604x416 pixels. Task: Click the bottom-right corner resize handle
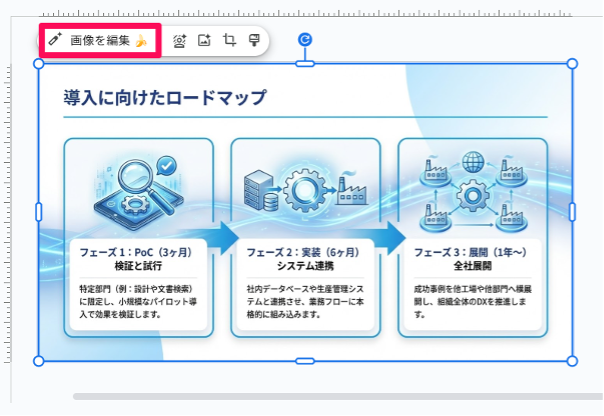pos(572,360)
